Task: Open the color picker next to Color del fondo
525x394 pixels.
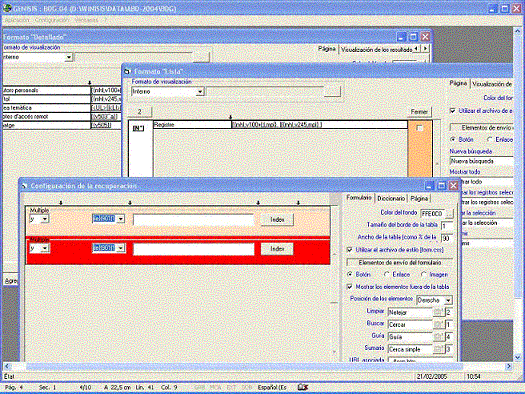Action: [450, 213]
